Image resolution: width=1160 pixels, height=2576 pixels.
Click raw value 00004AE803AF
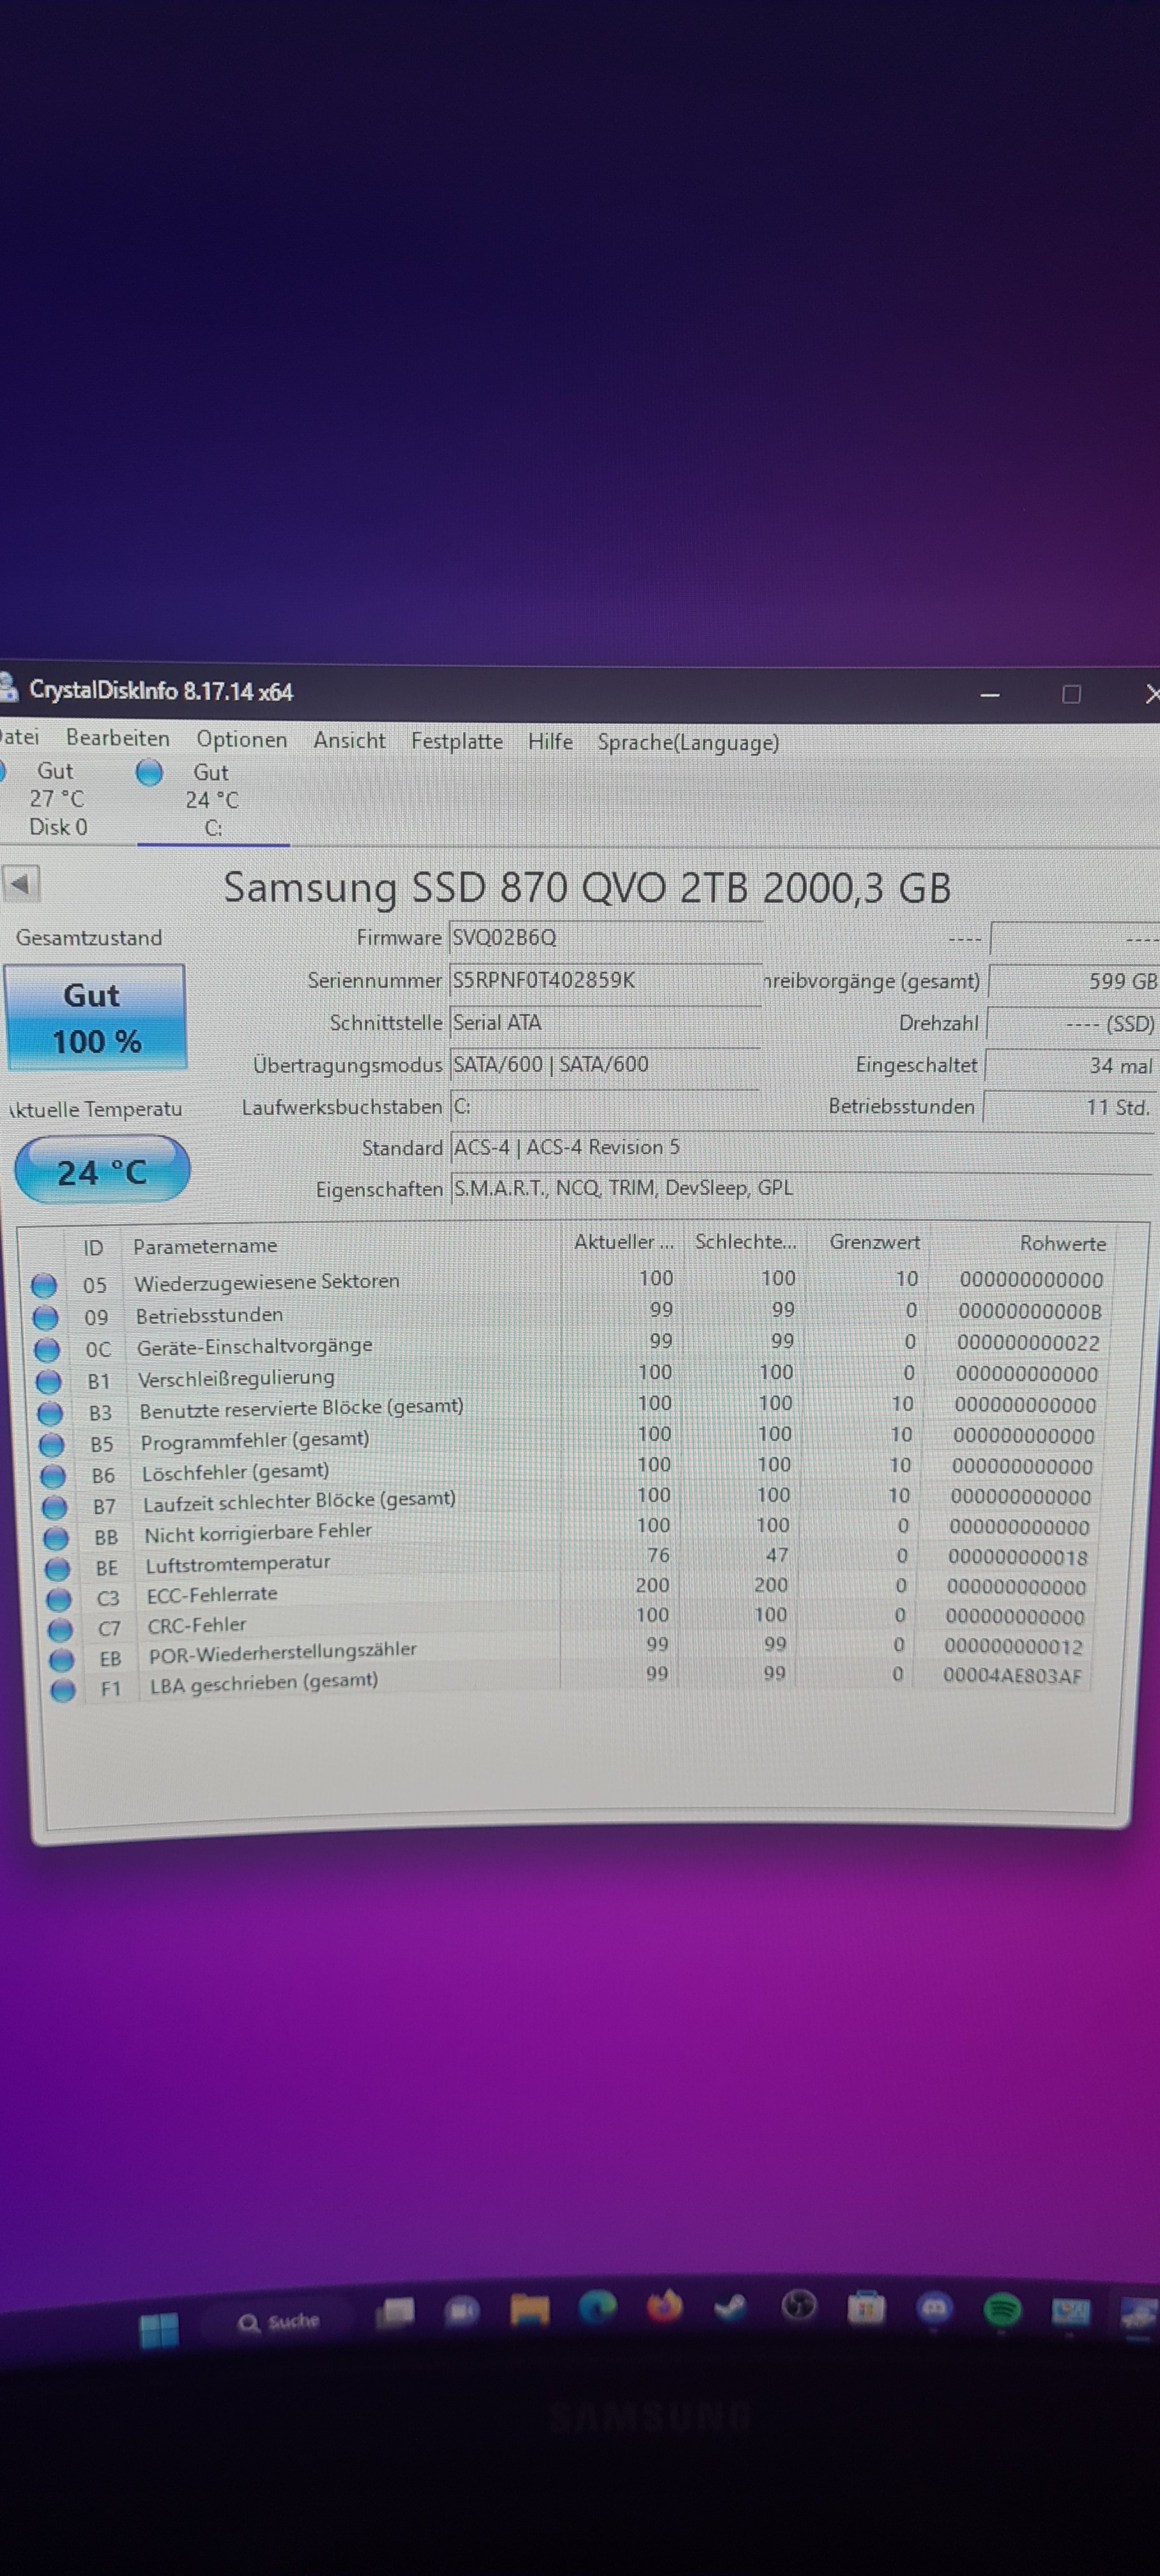pyautogui.click(x=1012, y=1676)
